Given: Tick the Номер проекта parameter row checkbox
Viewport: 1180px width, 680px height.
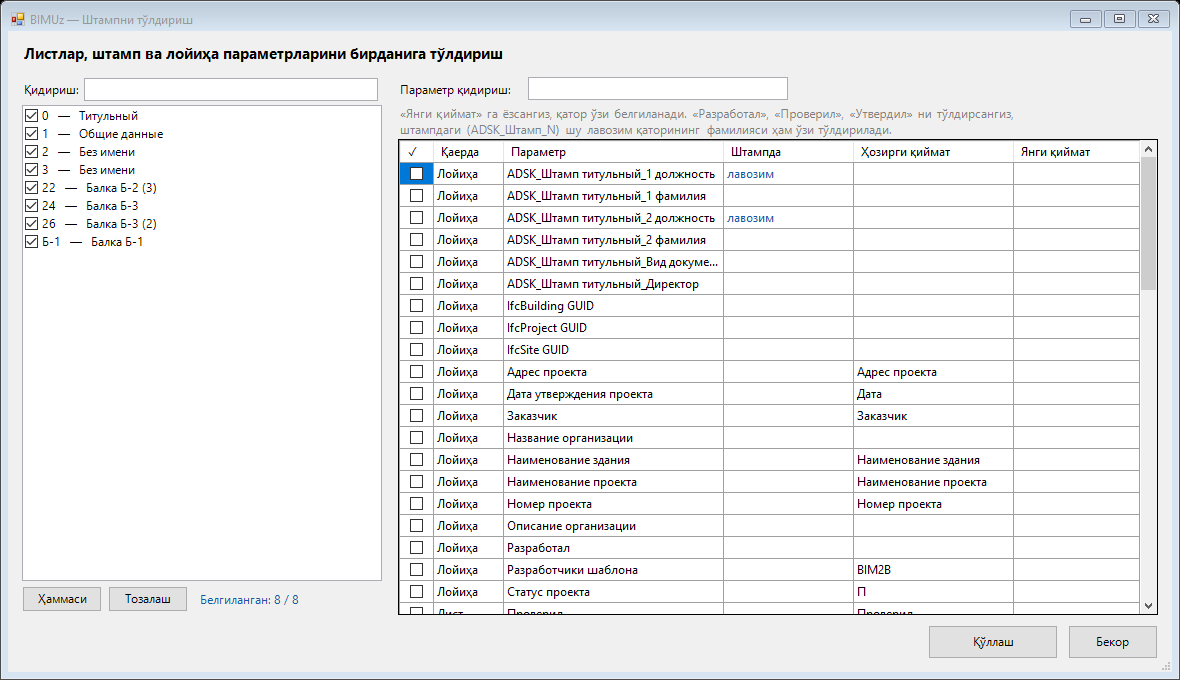Looking at the screenshot, I should tap(416, 504).
